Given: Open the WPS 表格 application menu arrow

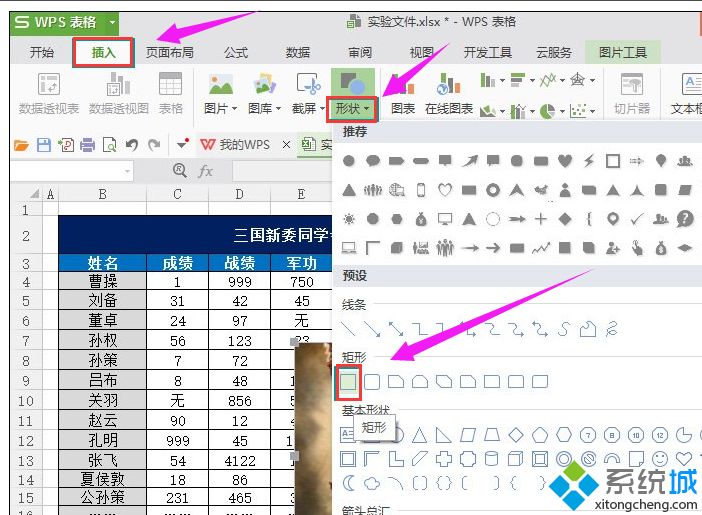Looking at the screenshot, I should coord(112,22).
